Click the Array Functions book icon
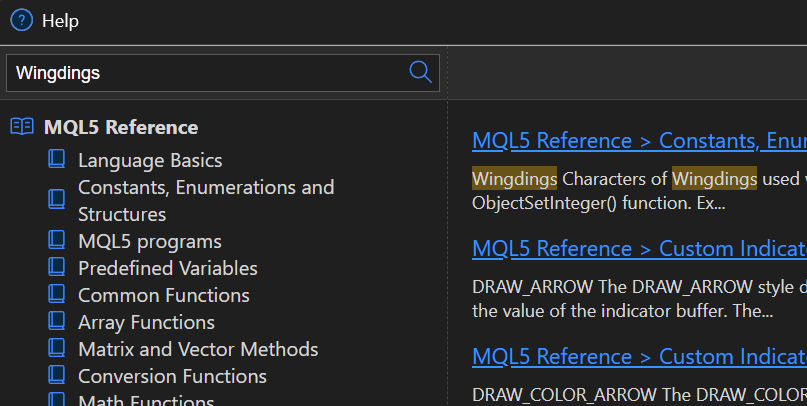The image size is (807, 406). tap(57, 322)
